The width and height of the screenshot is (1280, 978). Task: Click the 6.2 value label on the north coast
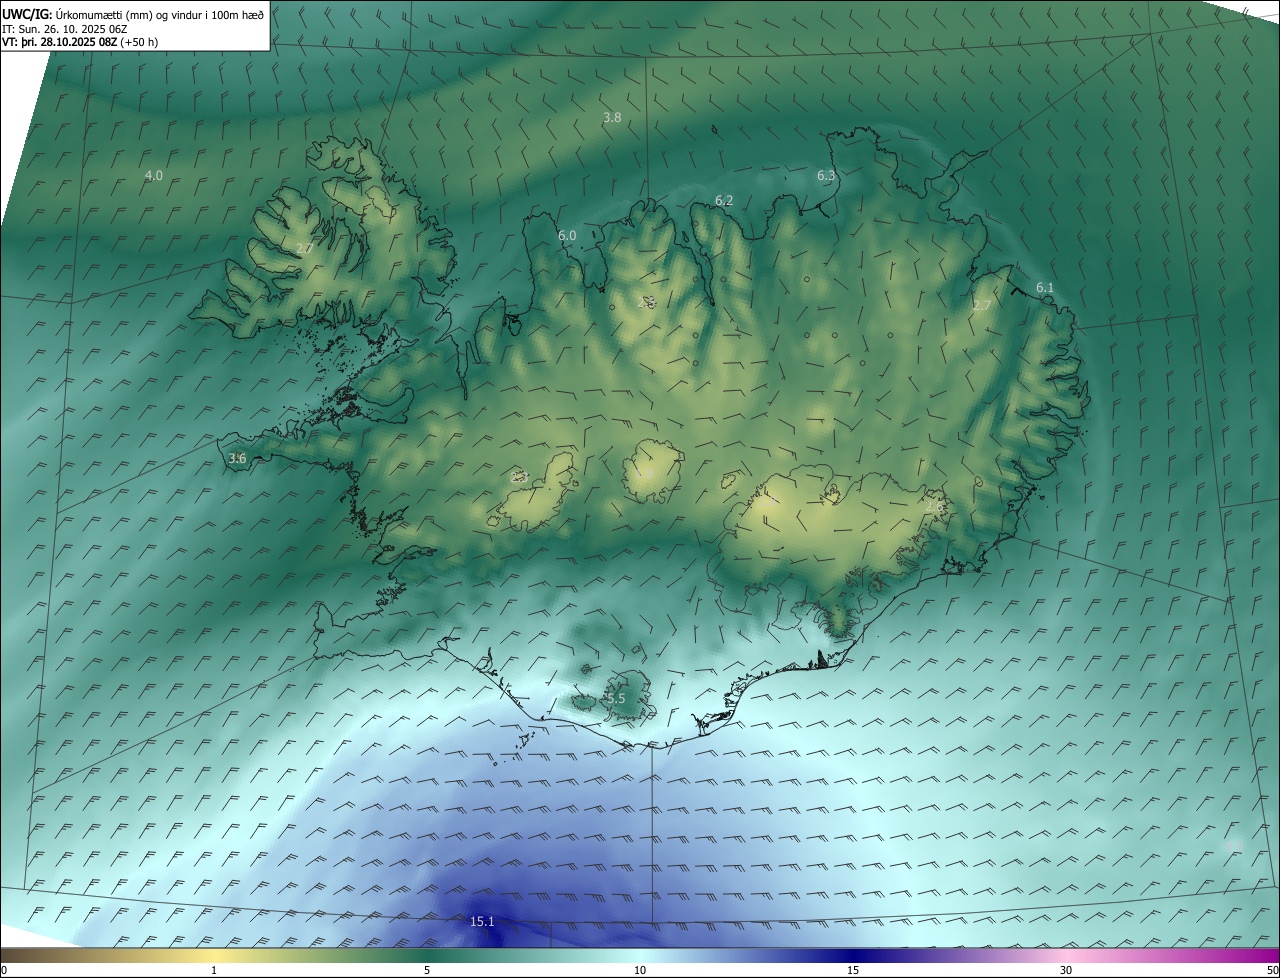[x=724, y=201]
